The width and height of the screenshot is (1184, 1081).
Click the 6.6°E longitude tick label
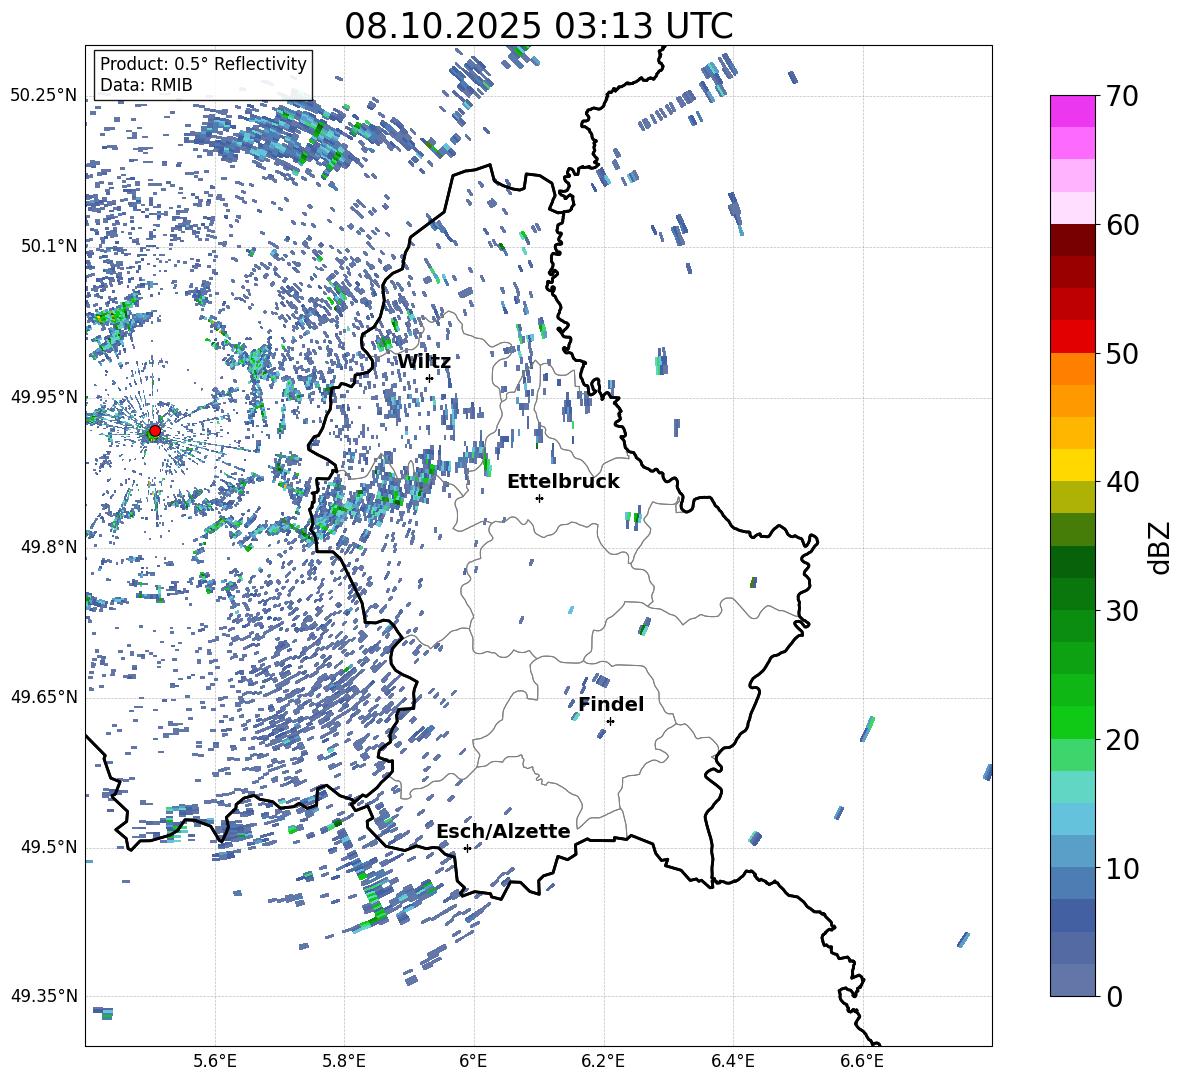tap(862, 1061)
